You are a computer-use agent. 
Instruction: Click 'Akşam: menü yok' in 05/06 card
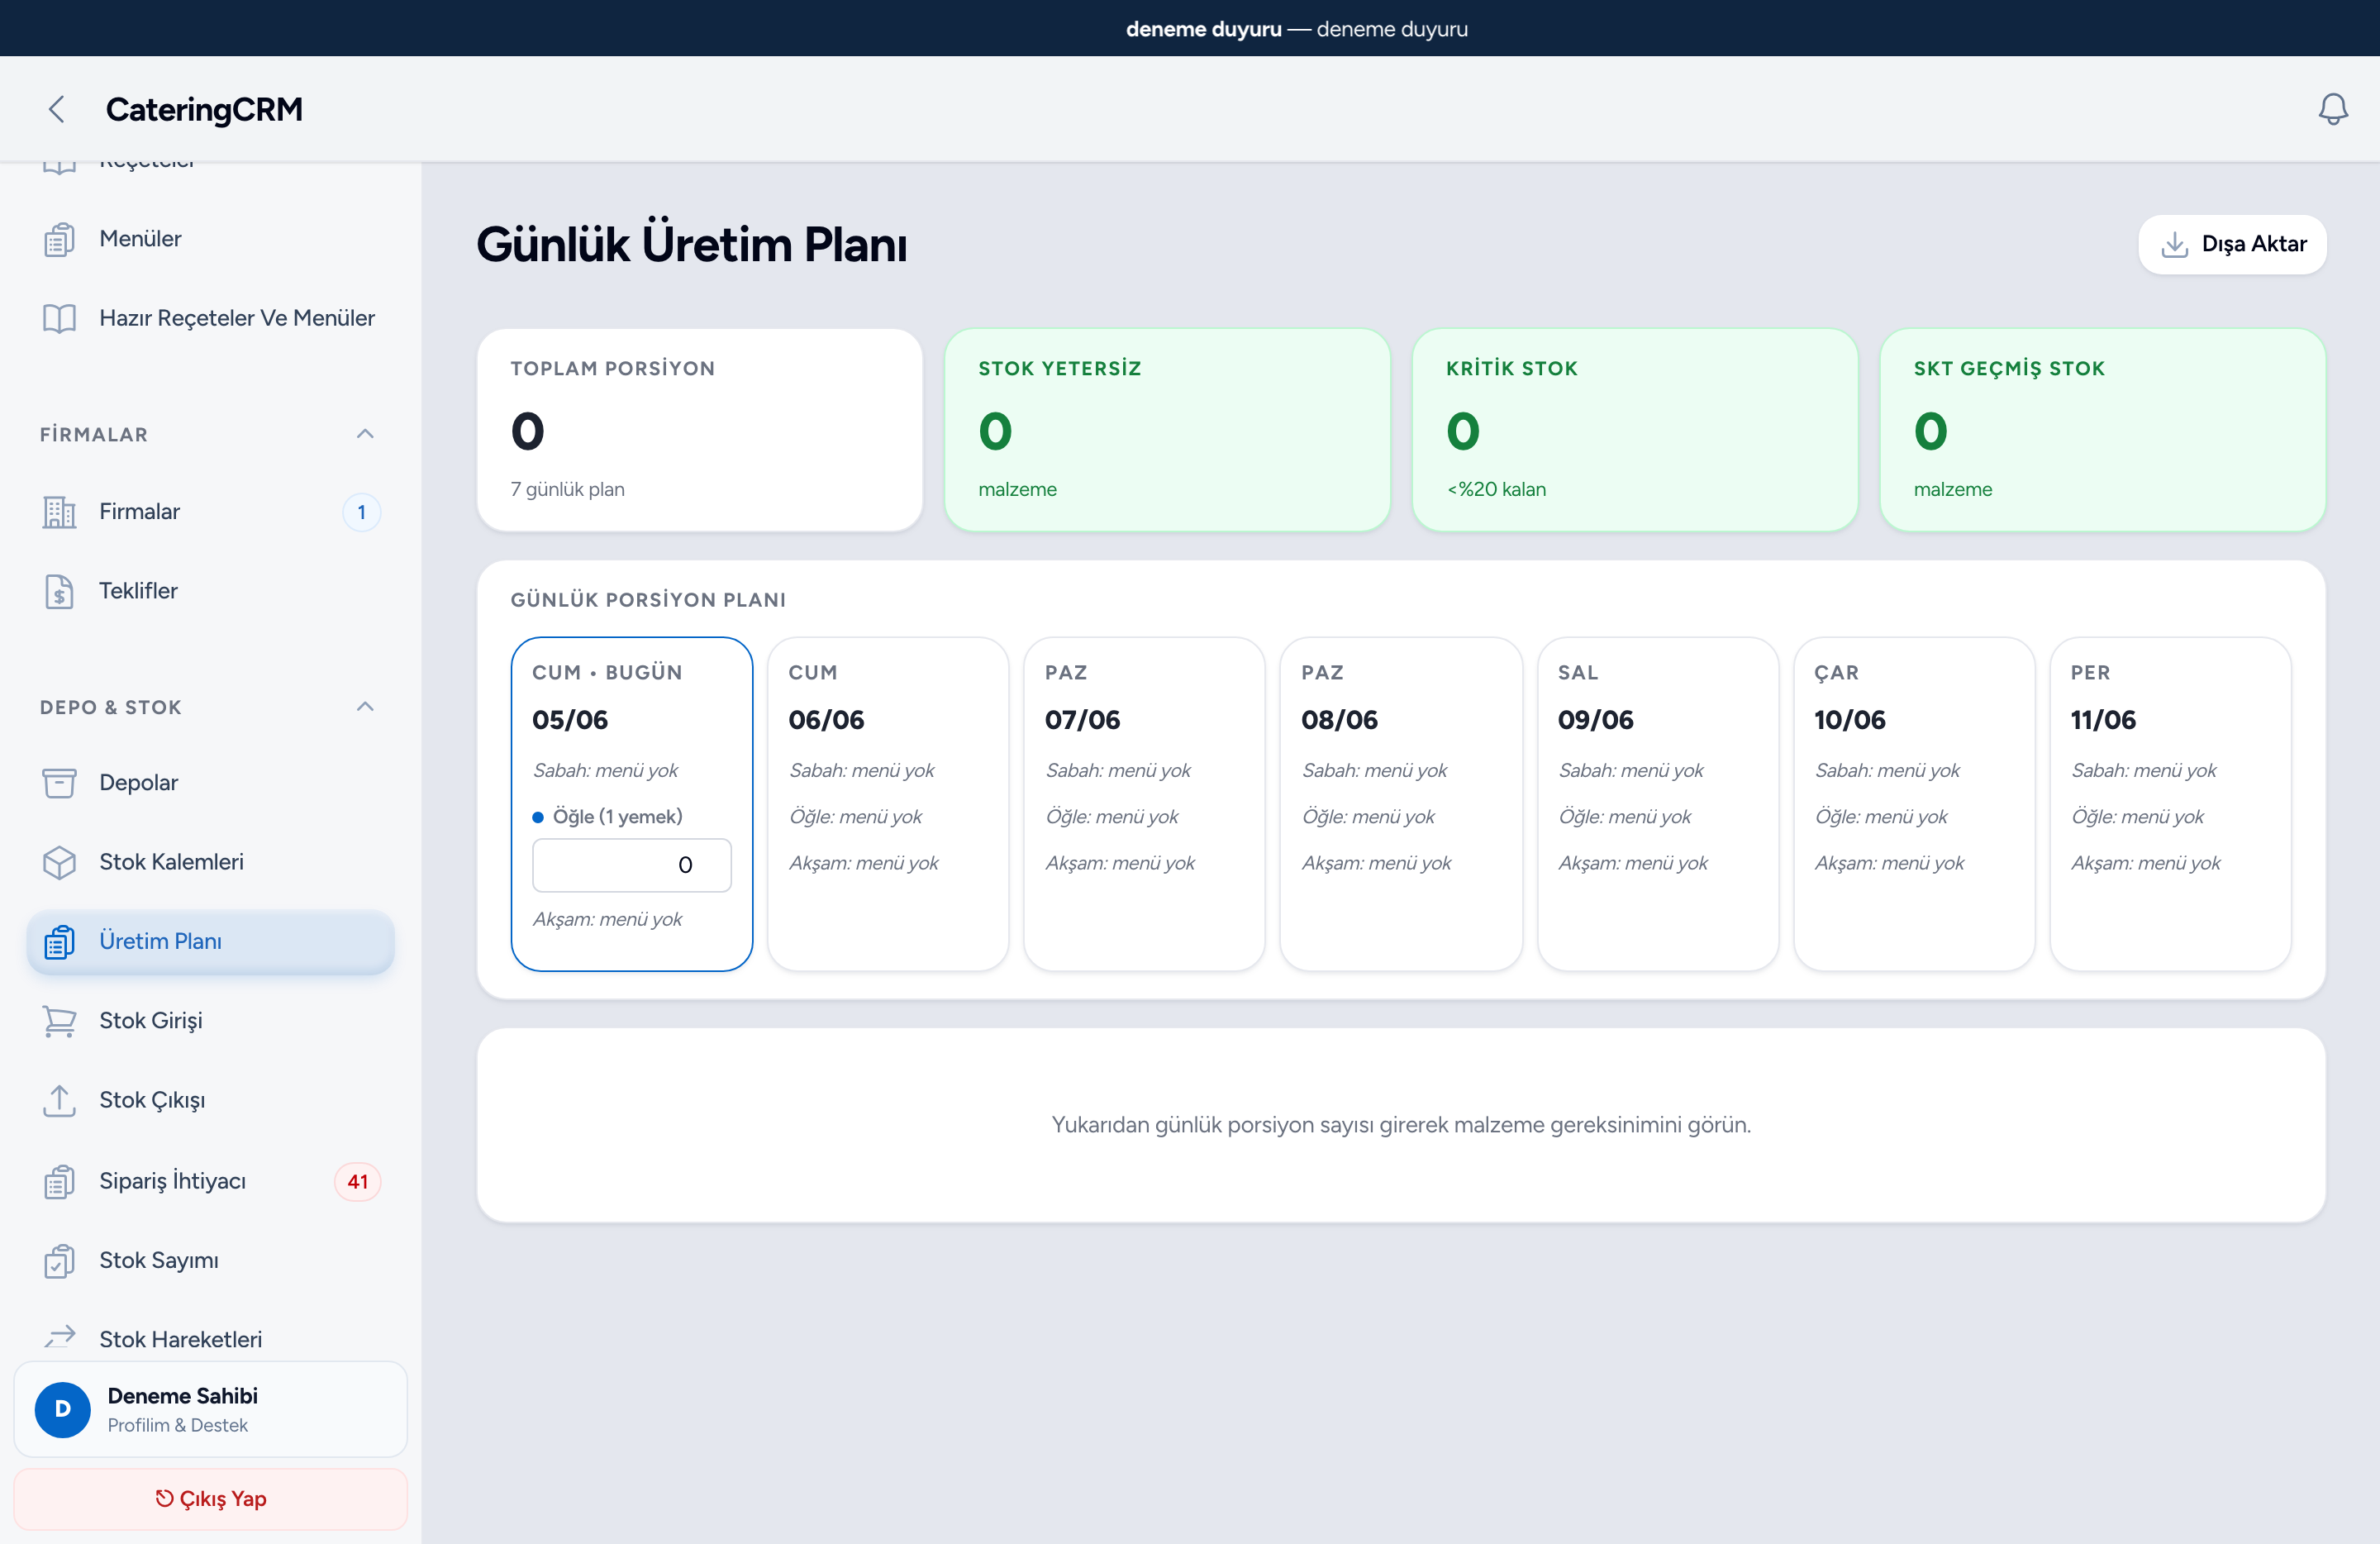tap(607, 919)
